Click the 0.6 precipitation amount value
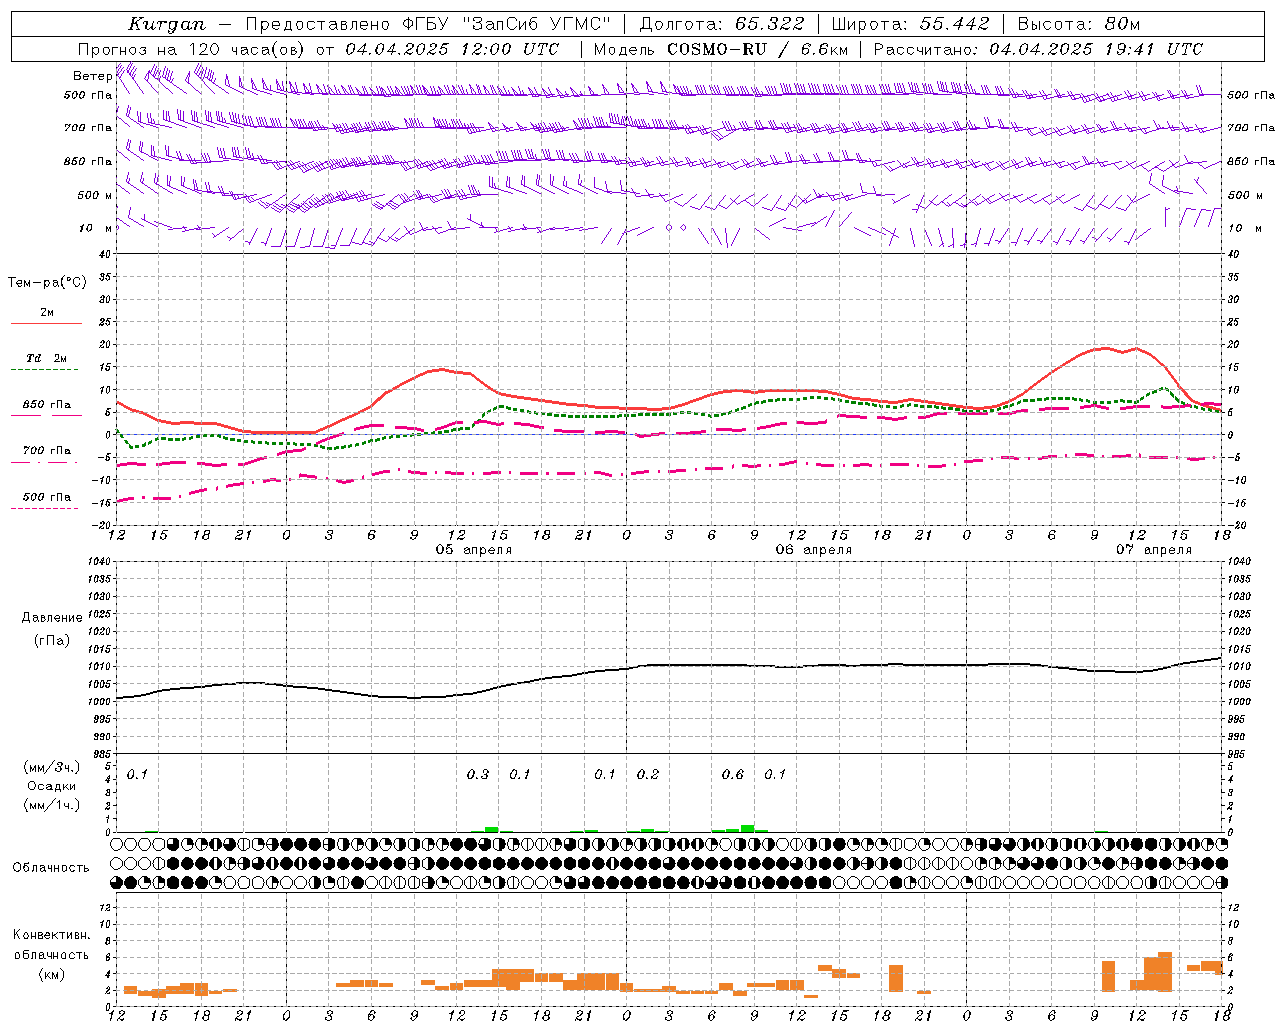This screenshot has width=1280, height=1024. coord(733,774)
